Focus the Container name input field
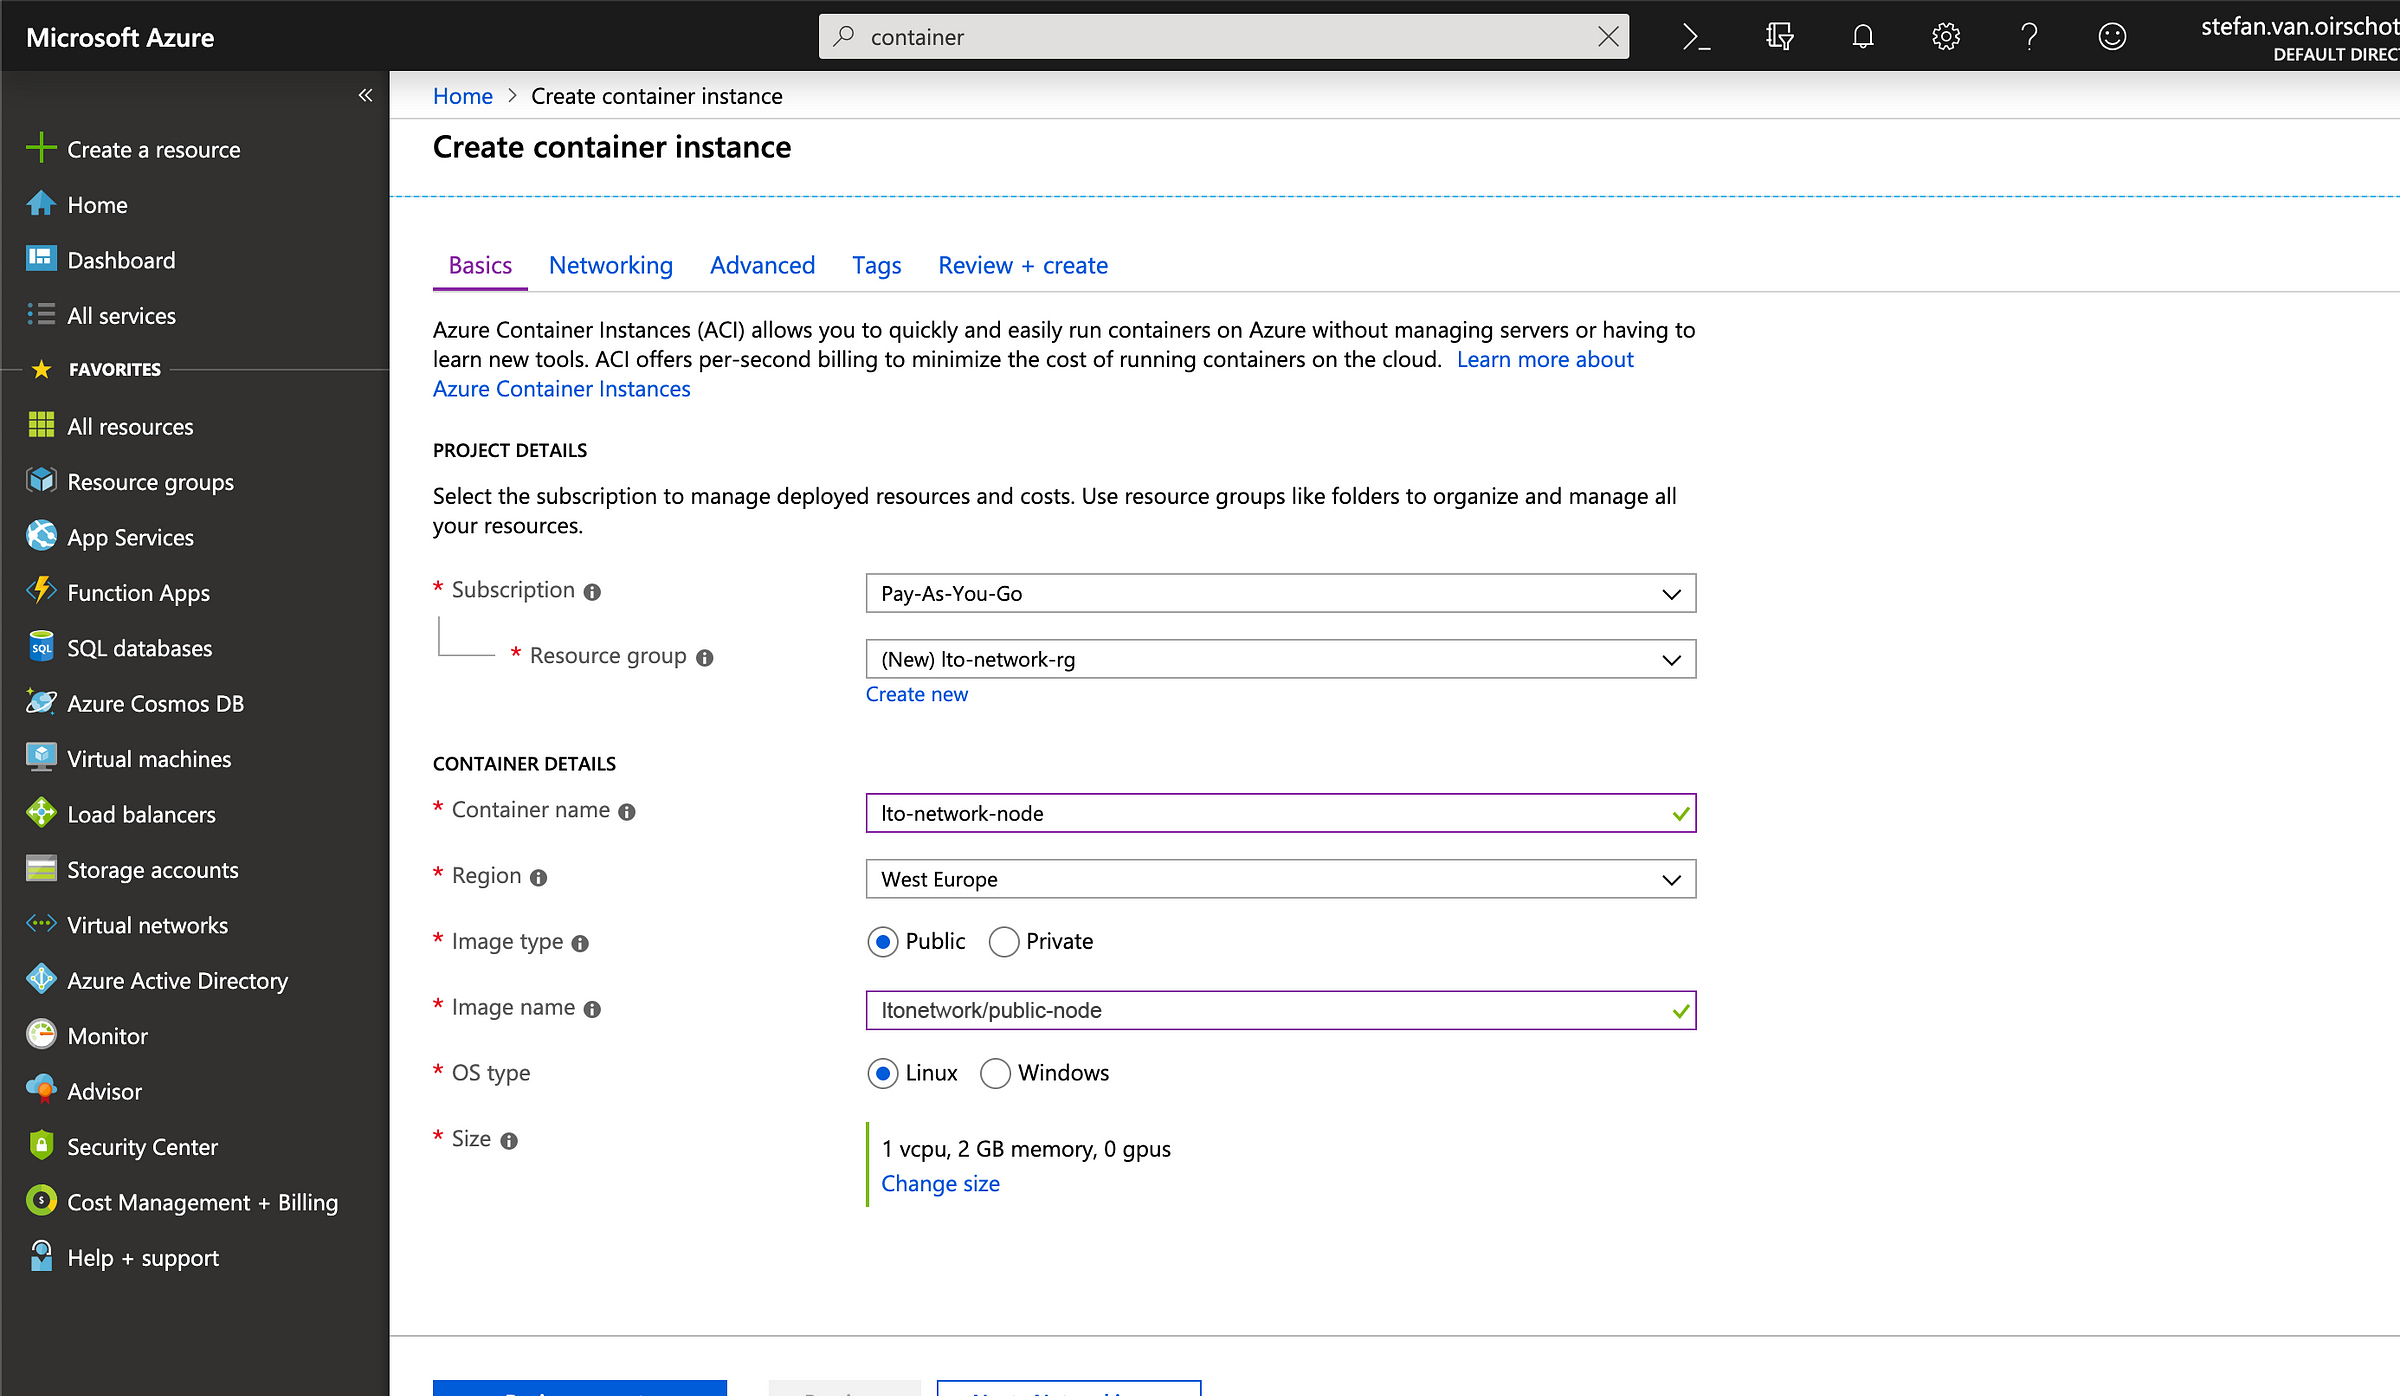2400x1396 pixels. (1280, 813)
